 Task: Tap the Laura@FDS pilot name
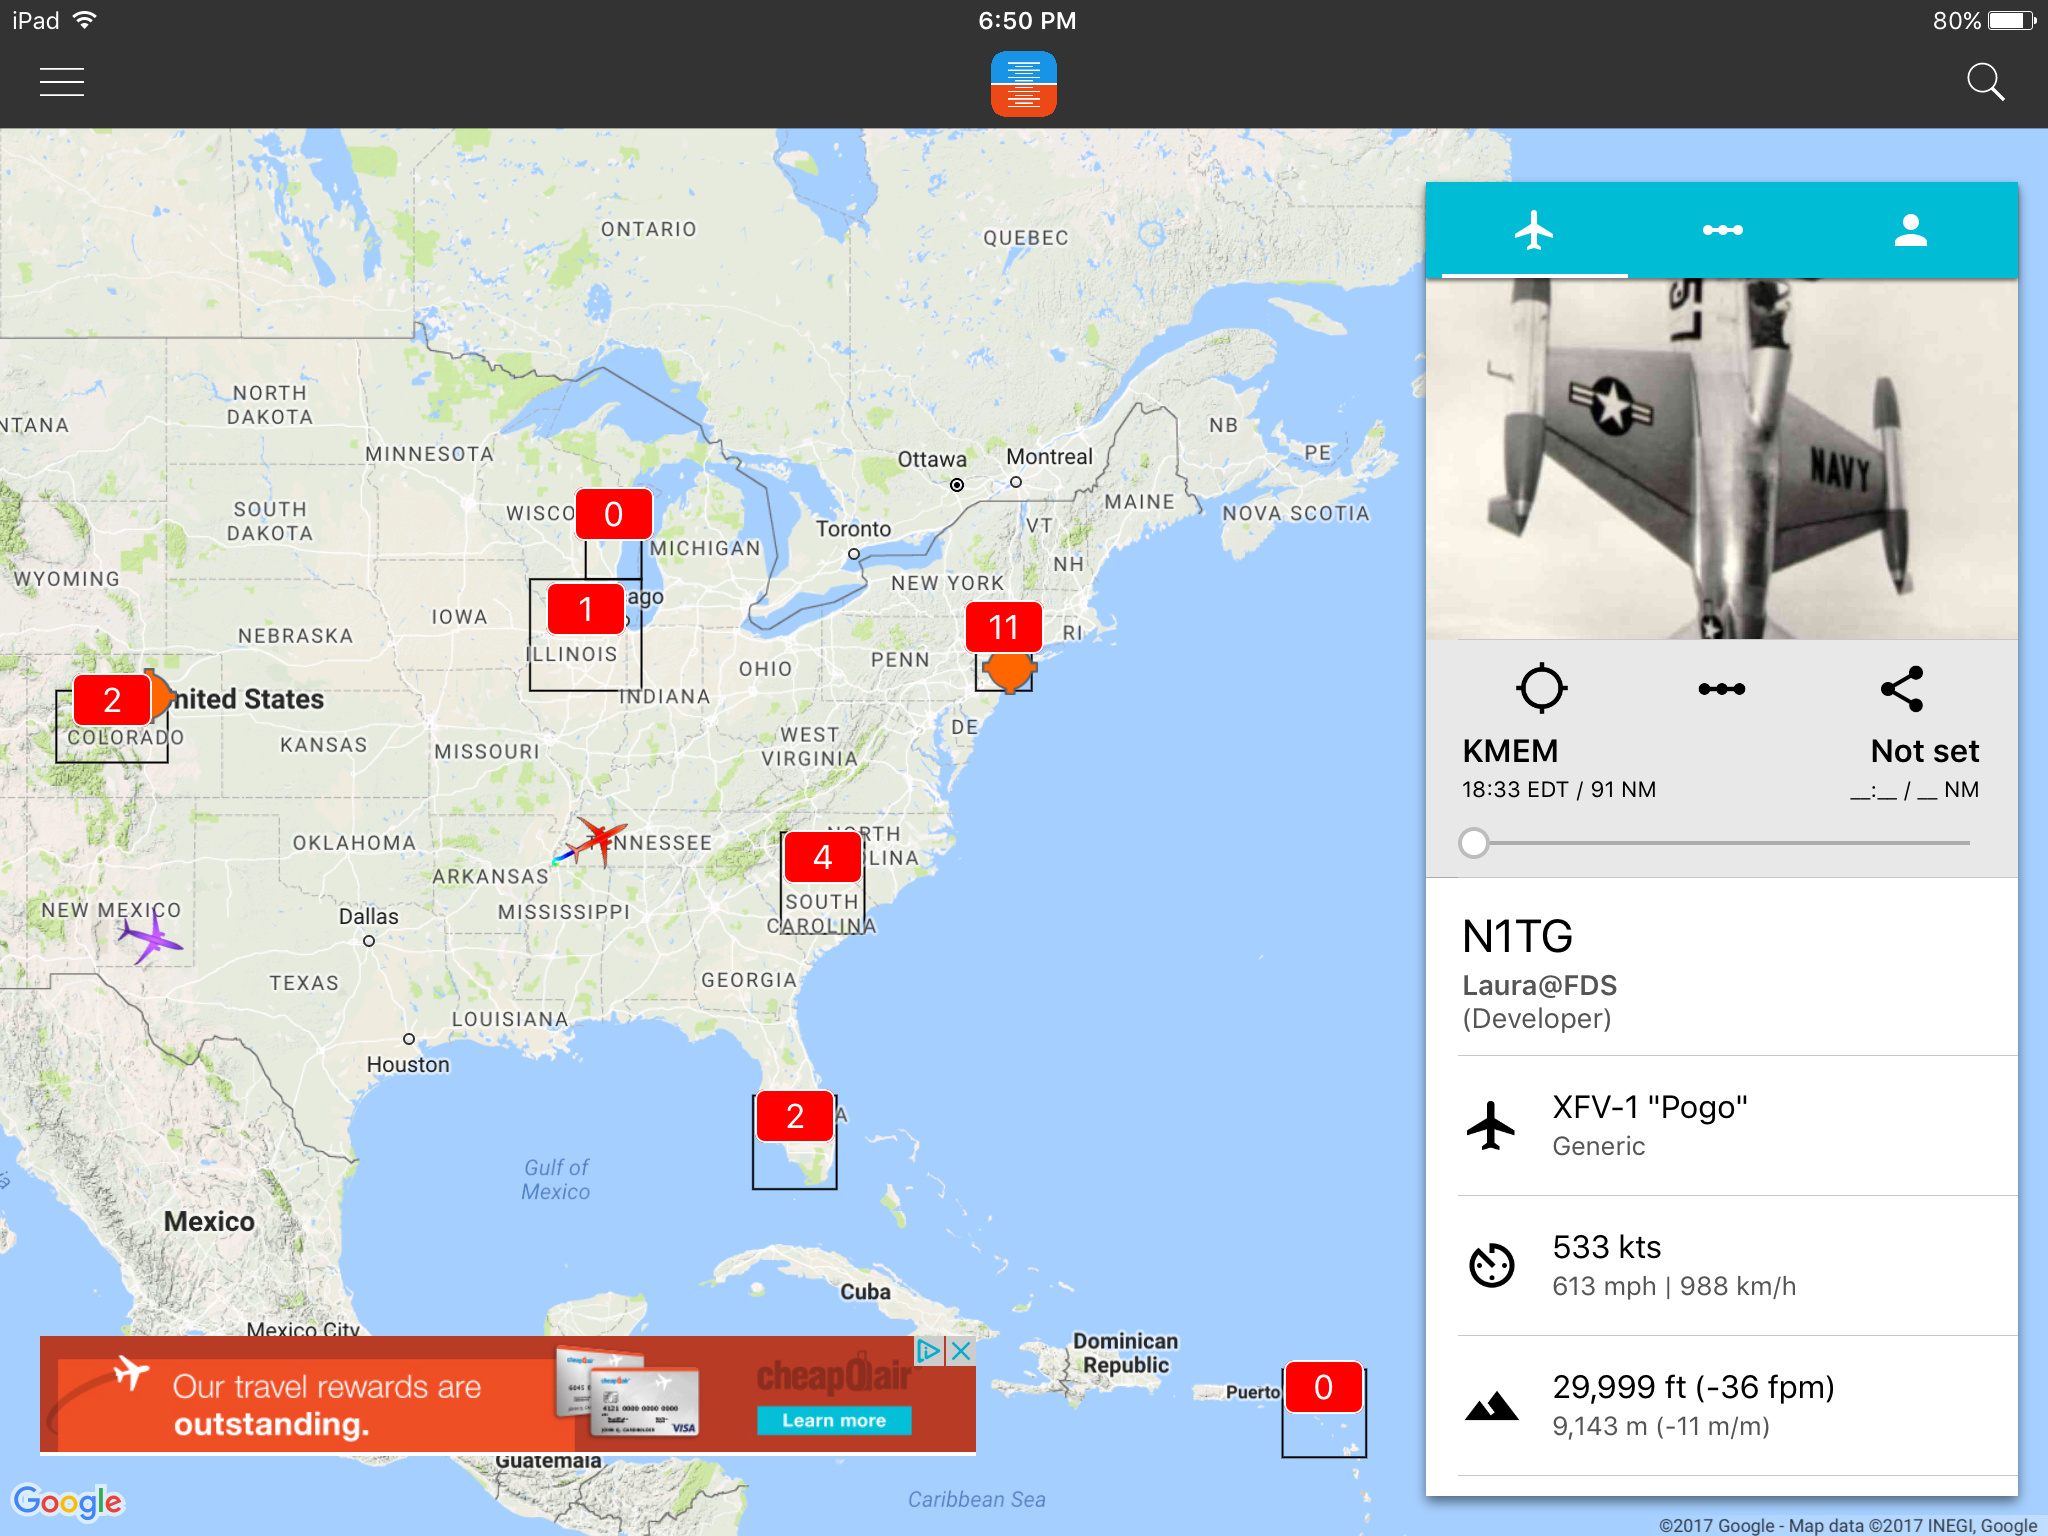[x=1539, y=985]
